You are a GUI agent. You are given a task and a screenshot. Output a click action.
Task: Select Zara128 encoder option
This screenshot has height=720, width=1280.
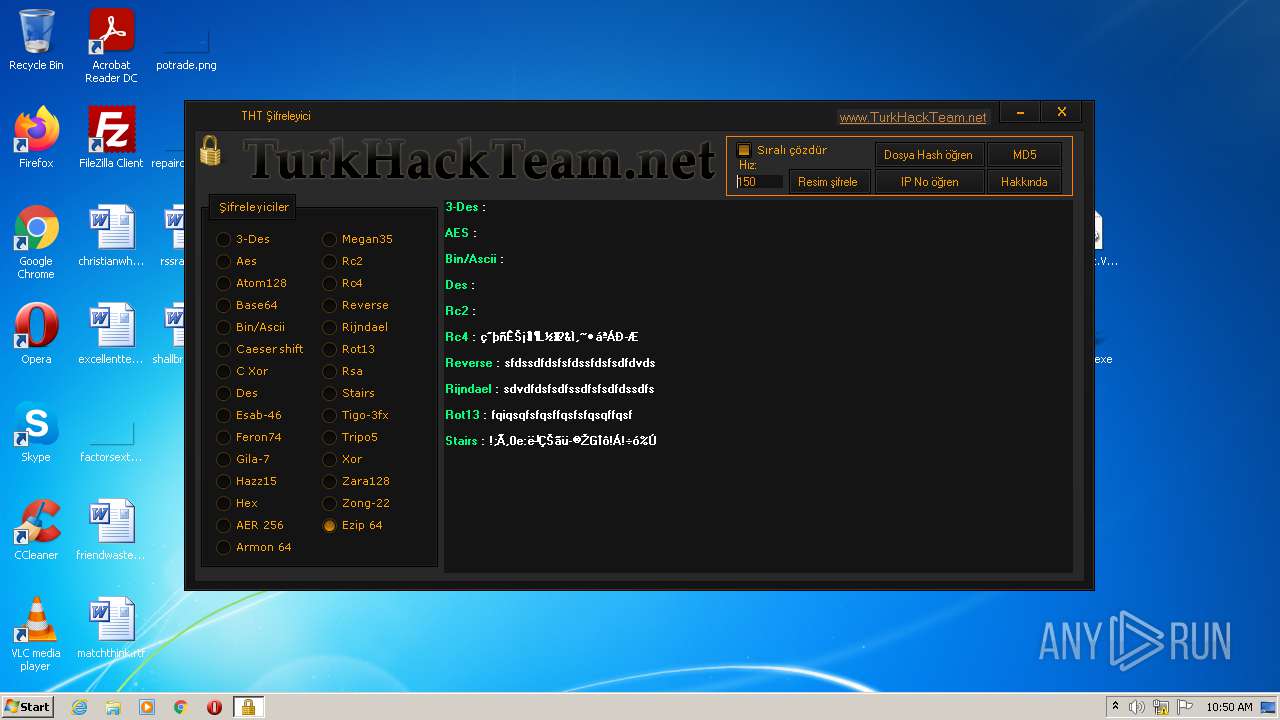[x=329, y=481]
